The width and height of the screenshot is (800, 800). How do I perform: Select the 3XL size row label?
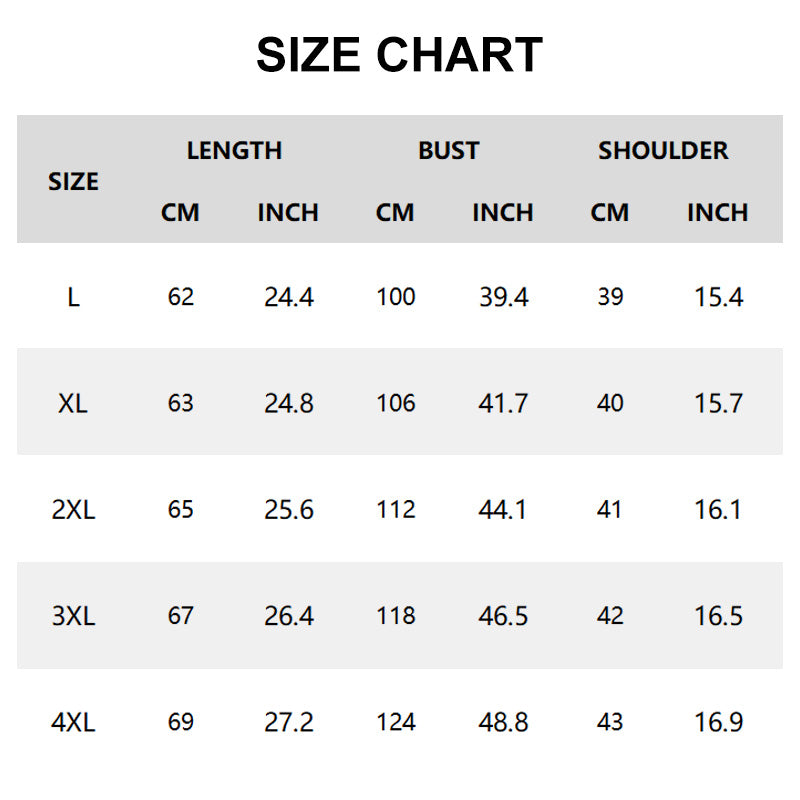pos(73,616)
